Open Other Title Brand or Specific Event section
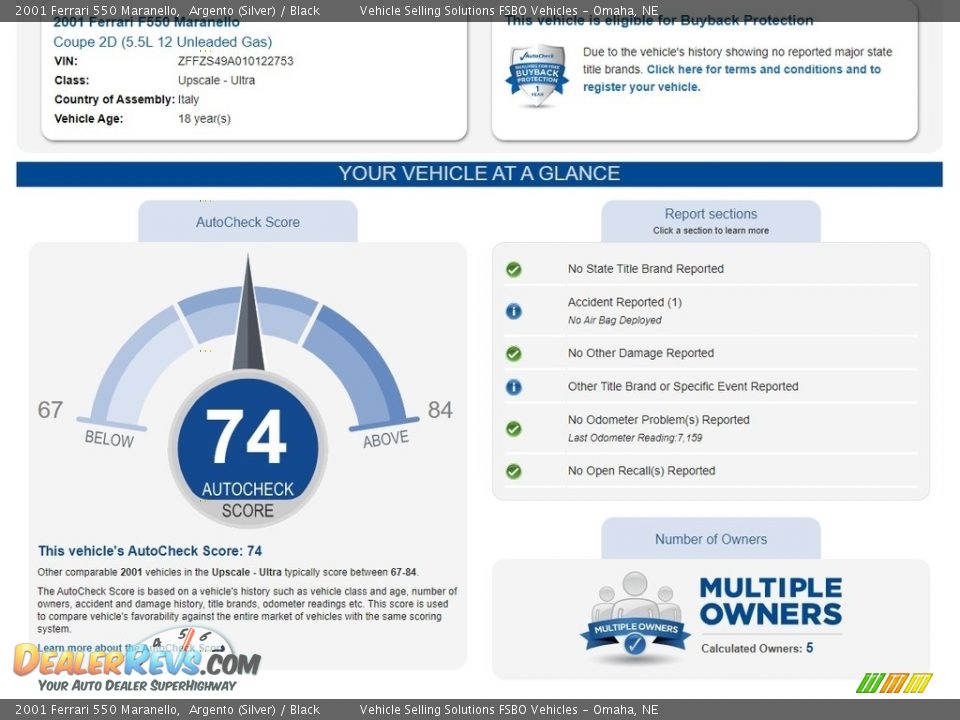960x720 pixels. [x=683, y=386]
